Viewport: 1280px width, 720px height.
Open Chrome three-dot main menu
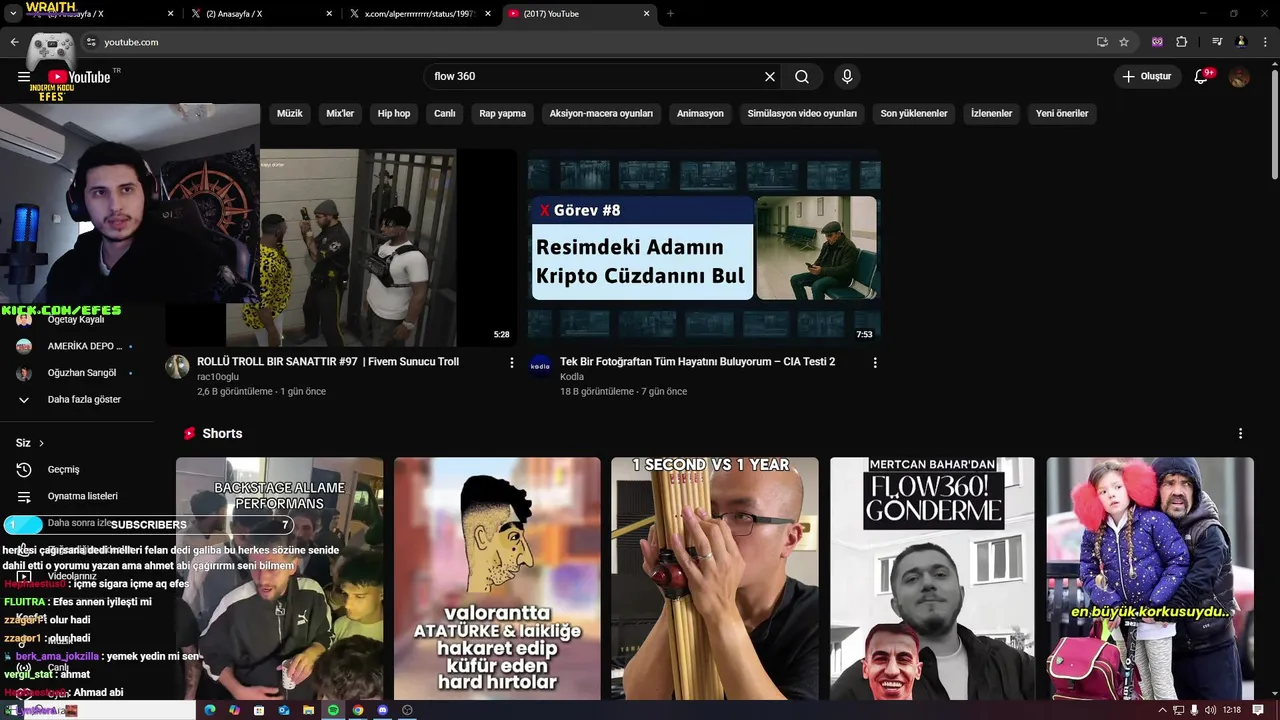(x=1265, y=42)
